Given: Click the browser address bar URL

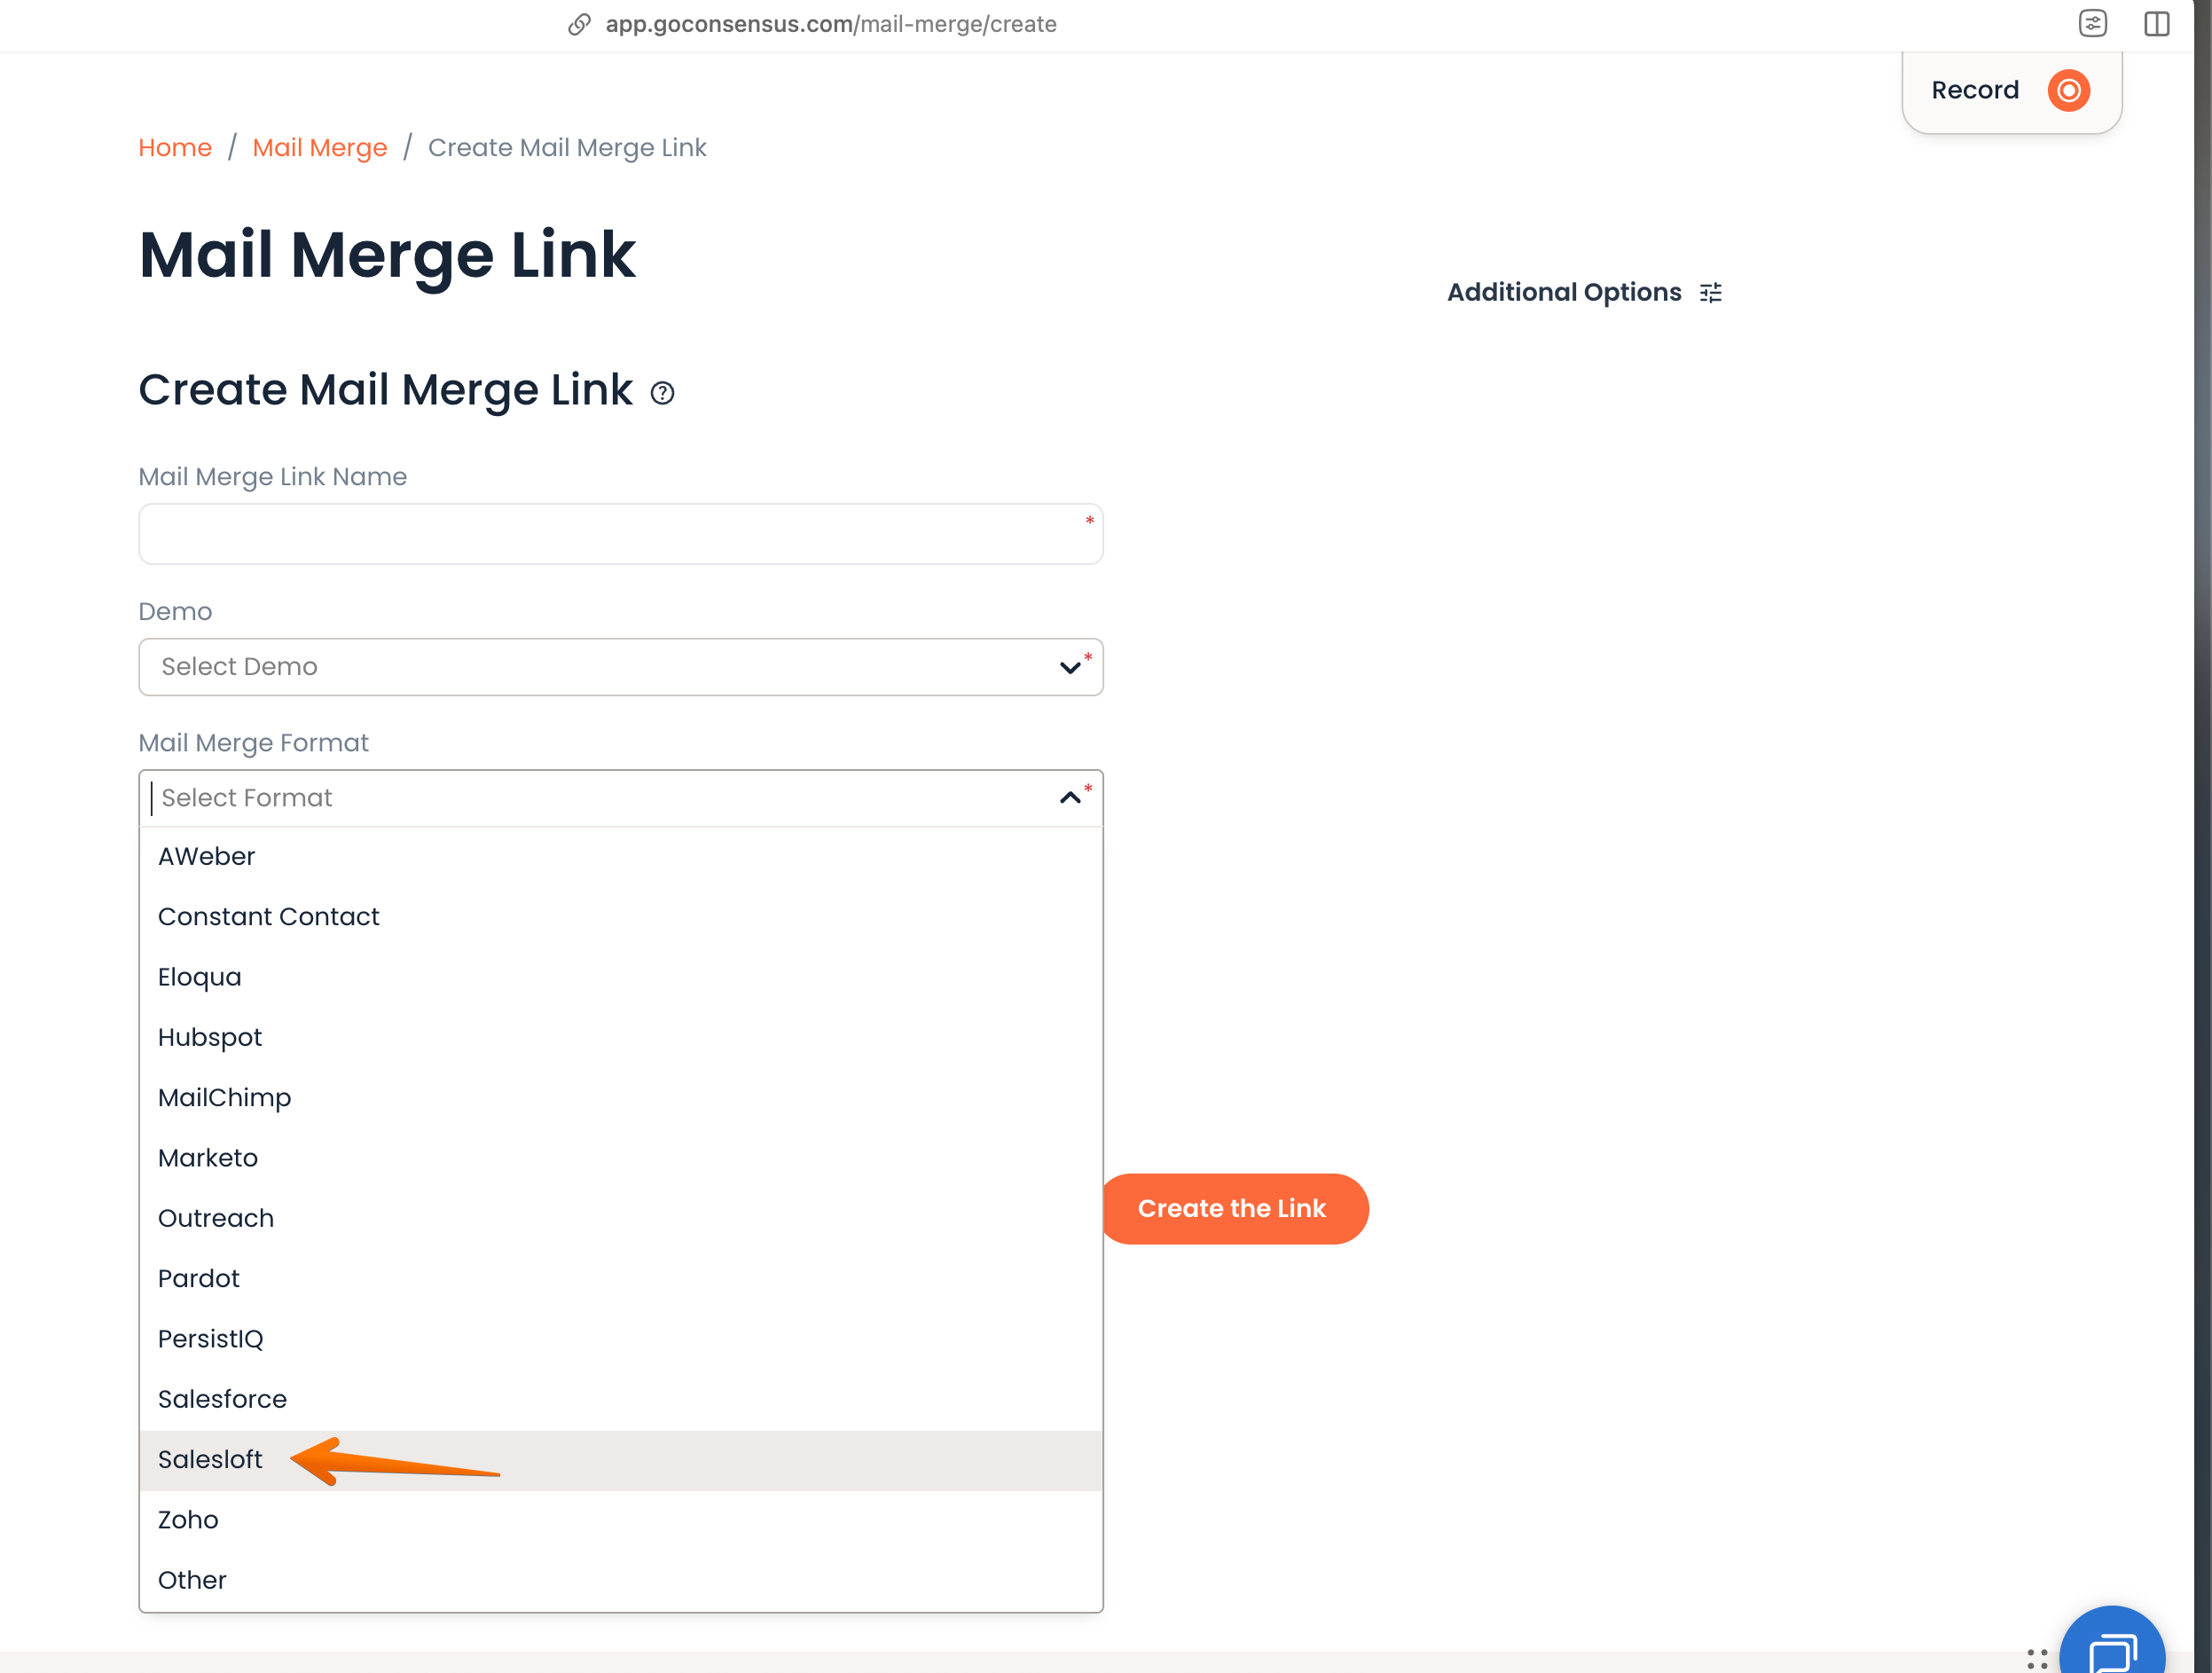Looking at the screenshot, I should coord(831,24).
